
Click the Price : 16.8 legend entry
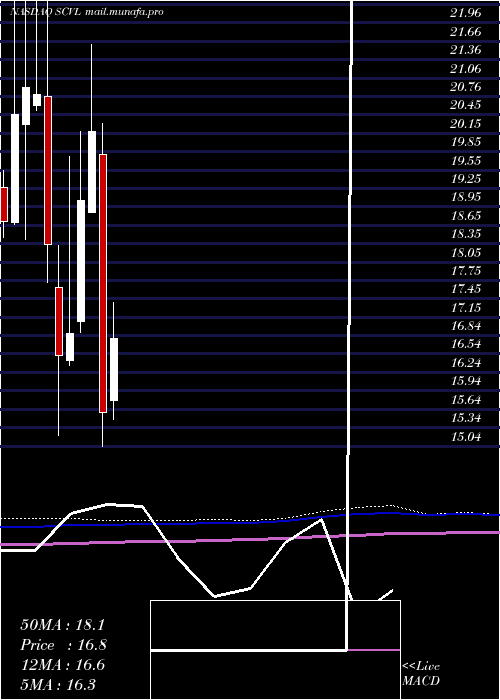(x=63, y=645)
